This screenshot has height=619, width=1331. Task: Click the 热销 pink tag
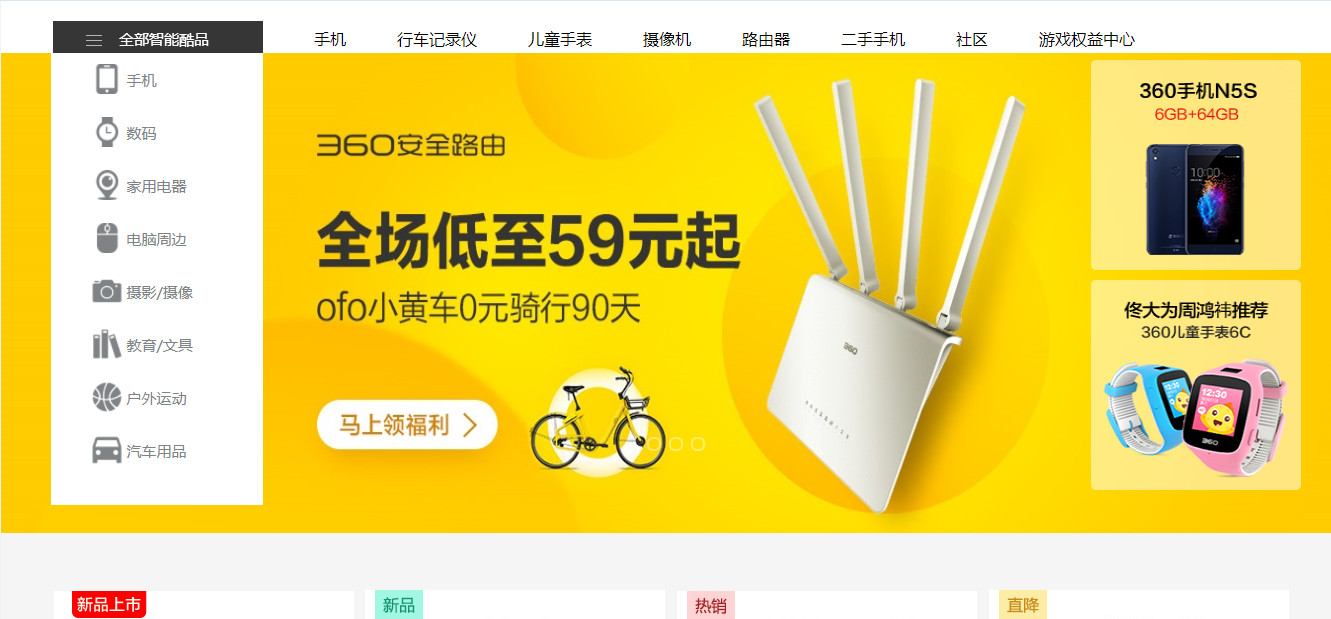pyautogui.click(x=710, y=605)
